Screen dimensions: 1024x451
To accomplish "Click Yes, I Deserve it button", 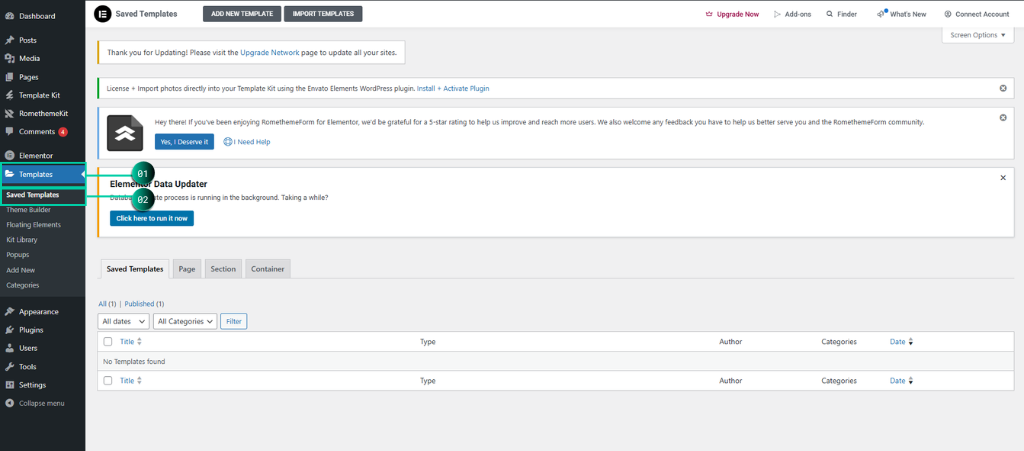I will point(184,142).
